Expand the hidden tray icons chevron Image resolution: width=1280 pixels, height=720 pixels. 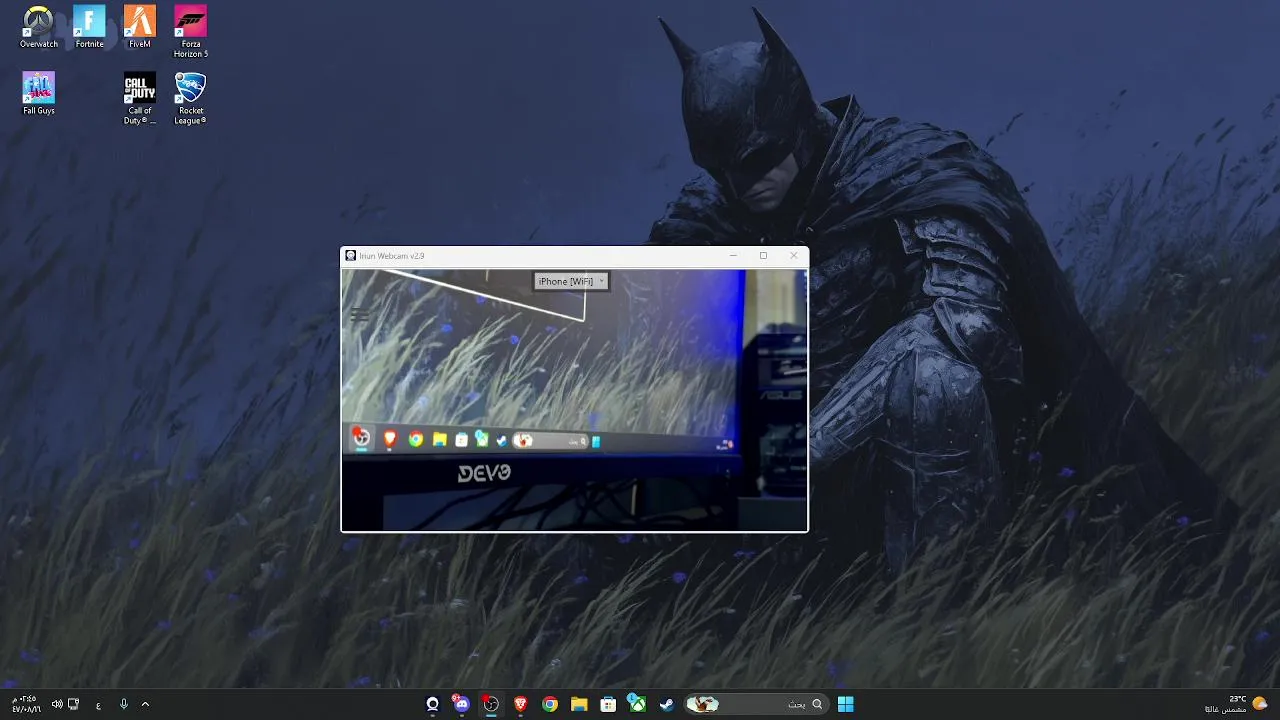(x=145, y=704)
